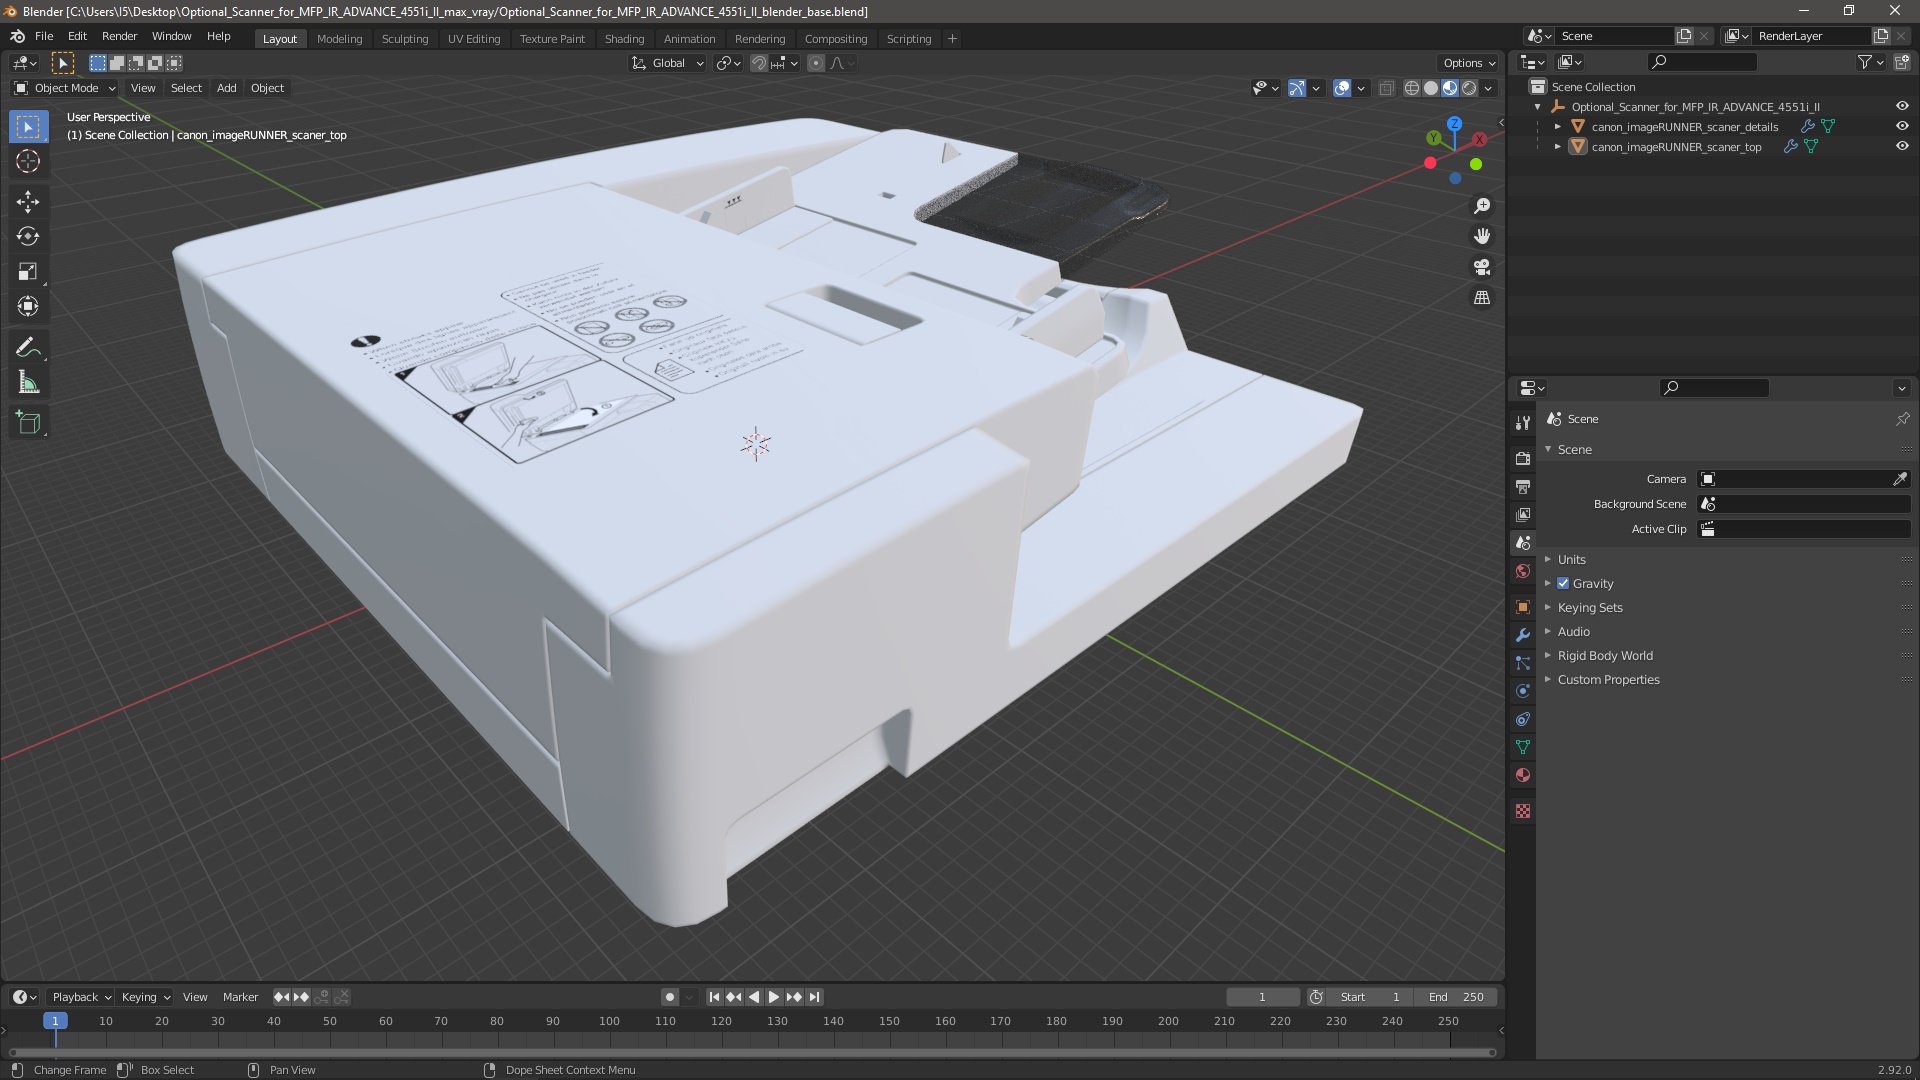Activate the Select Box tool
The height and width of the screenshot is (1080, 1920).
[x=28, y=126]
